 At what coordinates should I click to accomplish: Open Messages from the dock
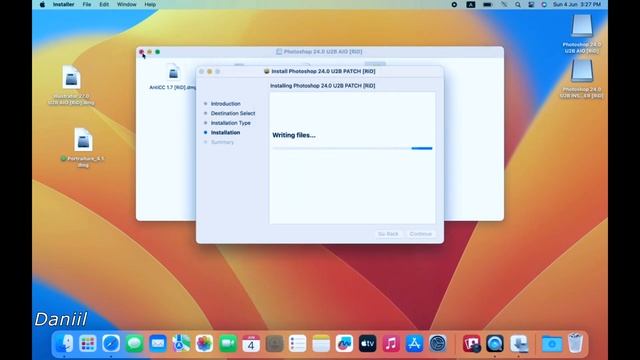(134, 343)
